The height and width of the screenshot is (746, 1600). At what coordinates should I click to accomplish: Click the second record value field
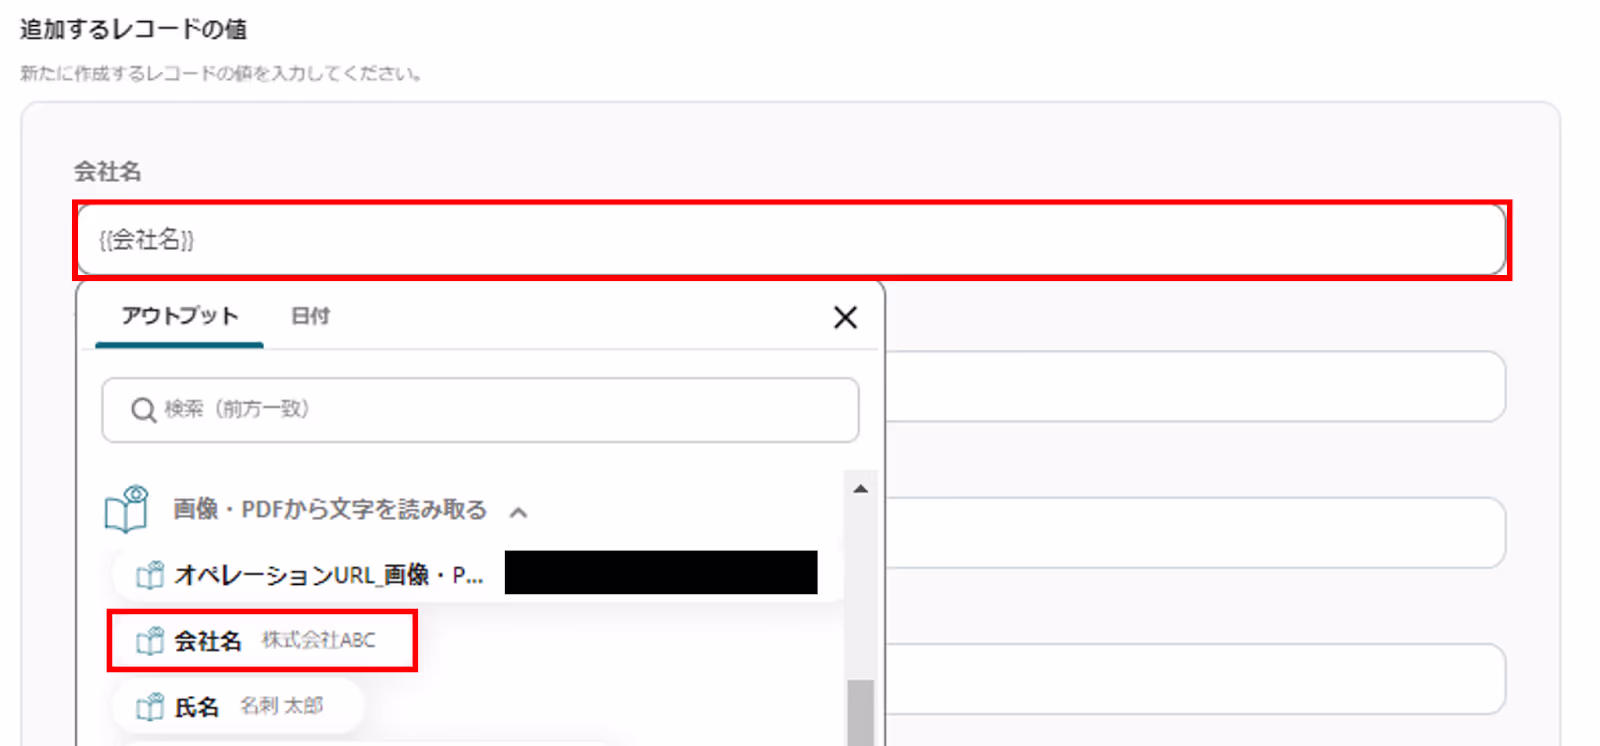(x=1195, y=386)
